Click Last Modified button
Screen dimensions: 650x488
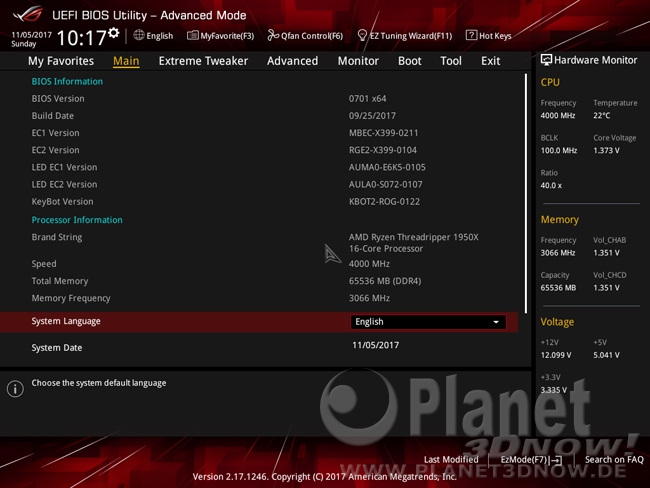pyautogui.click(x=451, y=459)
